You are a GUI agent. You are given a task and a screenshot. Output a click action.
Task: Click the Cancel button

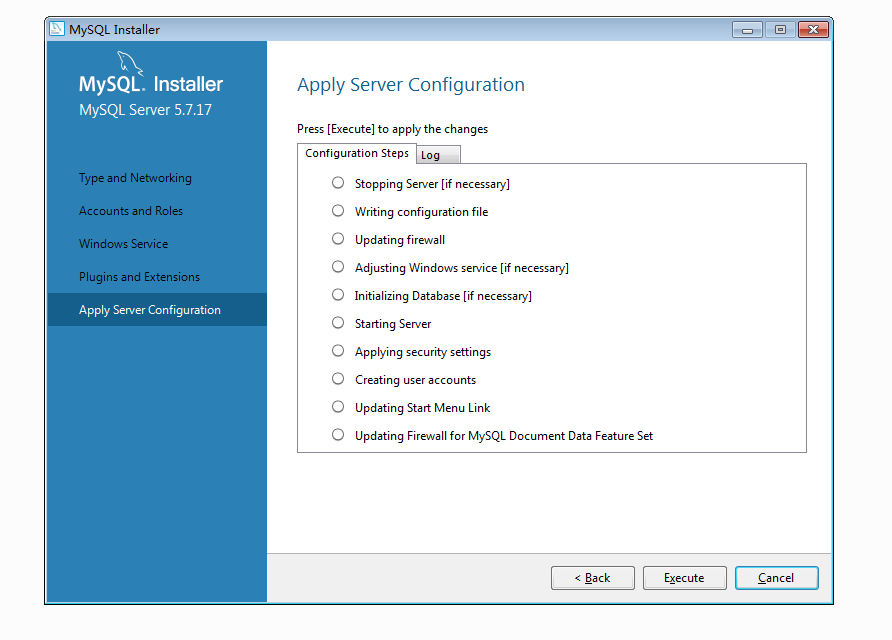click(x=777, y=578)
